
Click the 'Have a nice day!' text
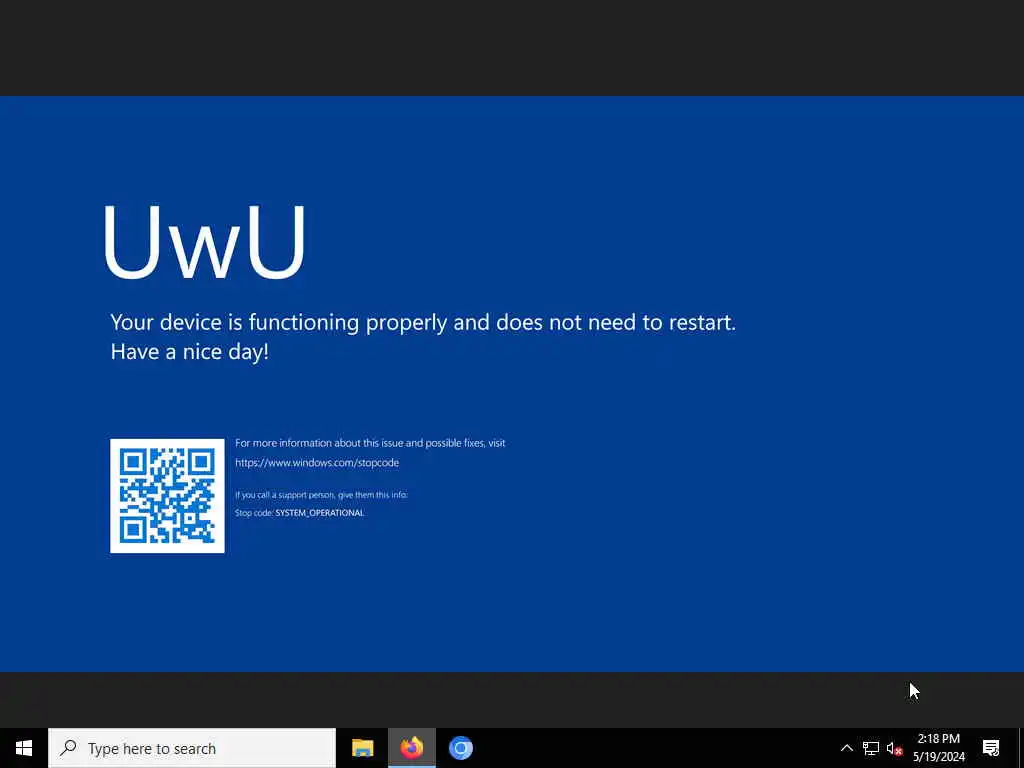[189, 352]
